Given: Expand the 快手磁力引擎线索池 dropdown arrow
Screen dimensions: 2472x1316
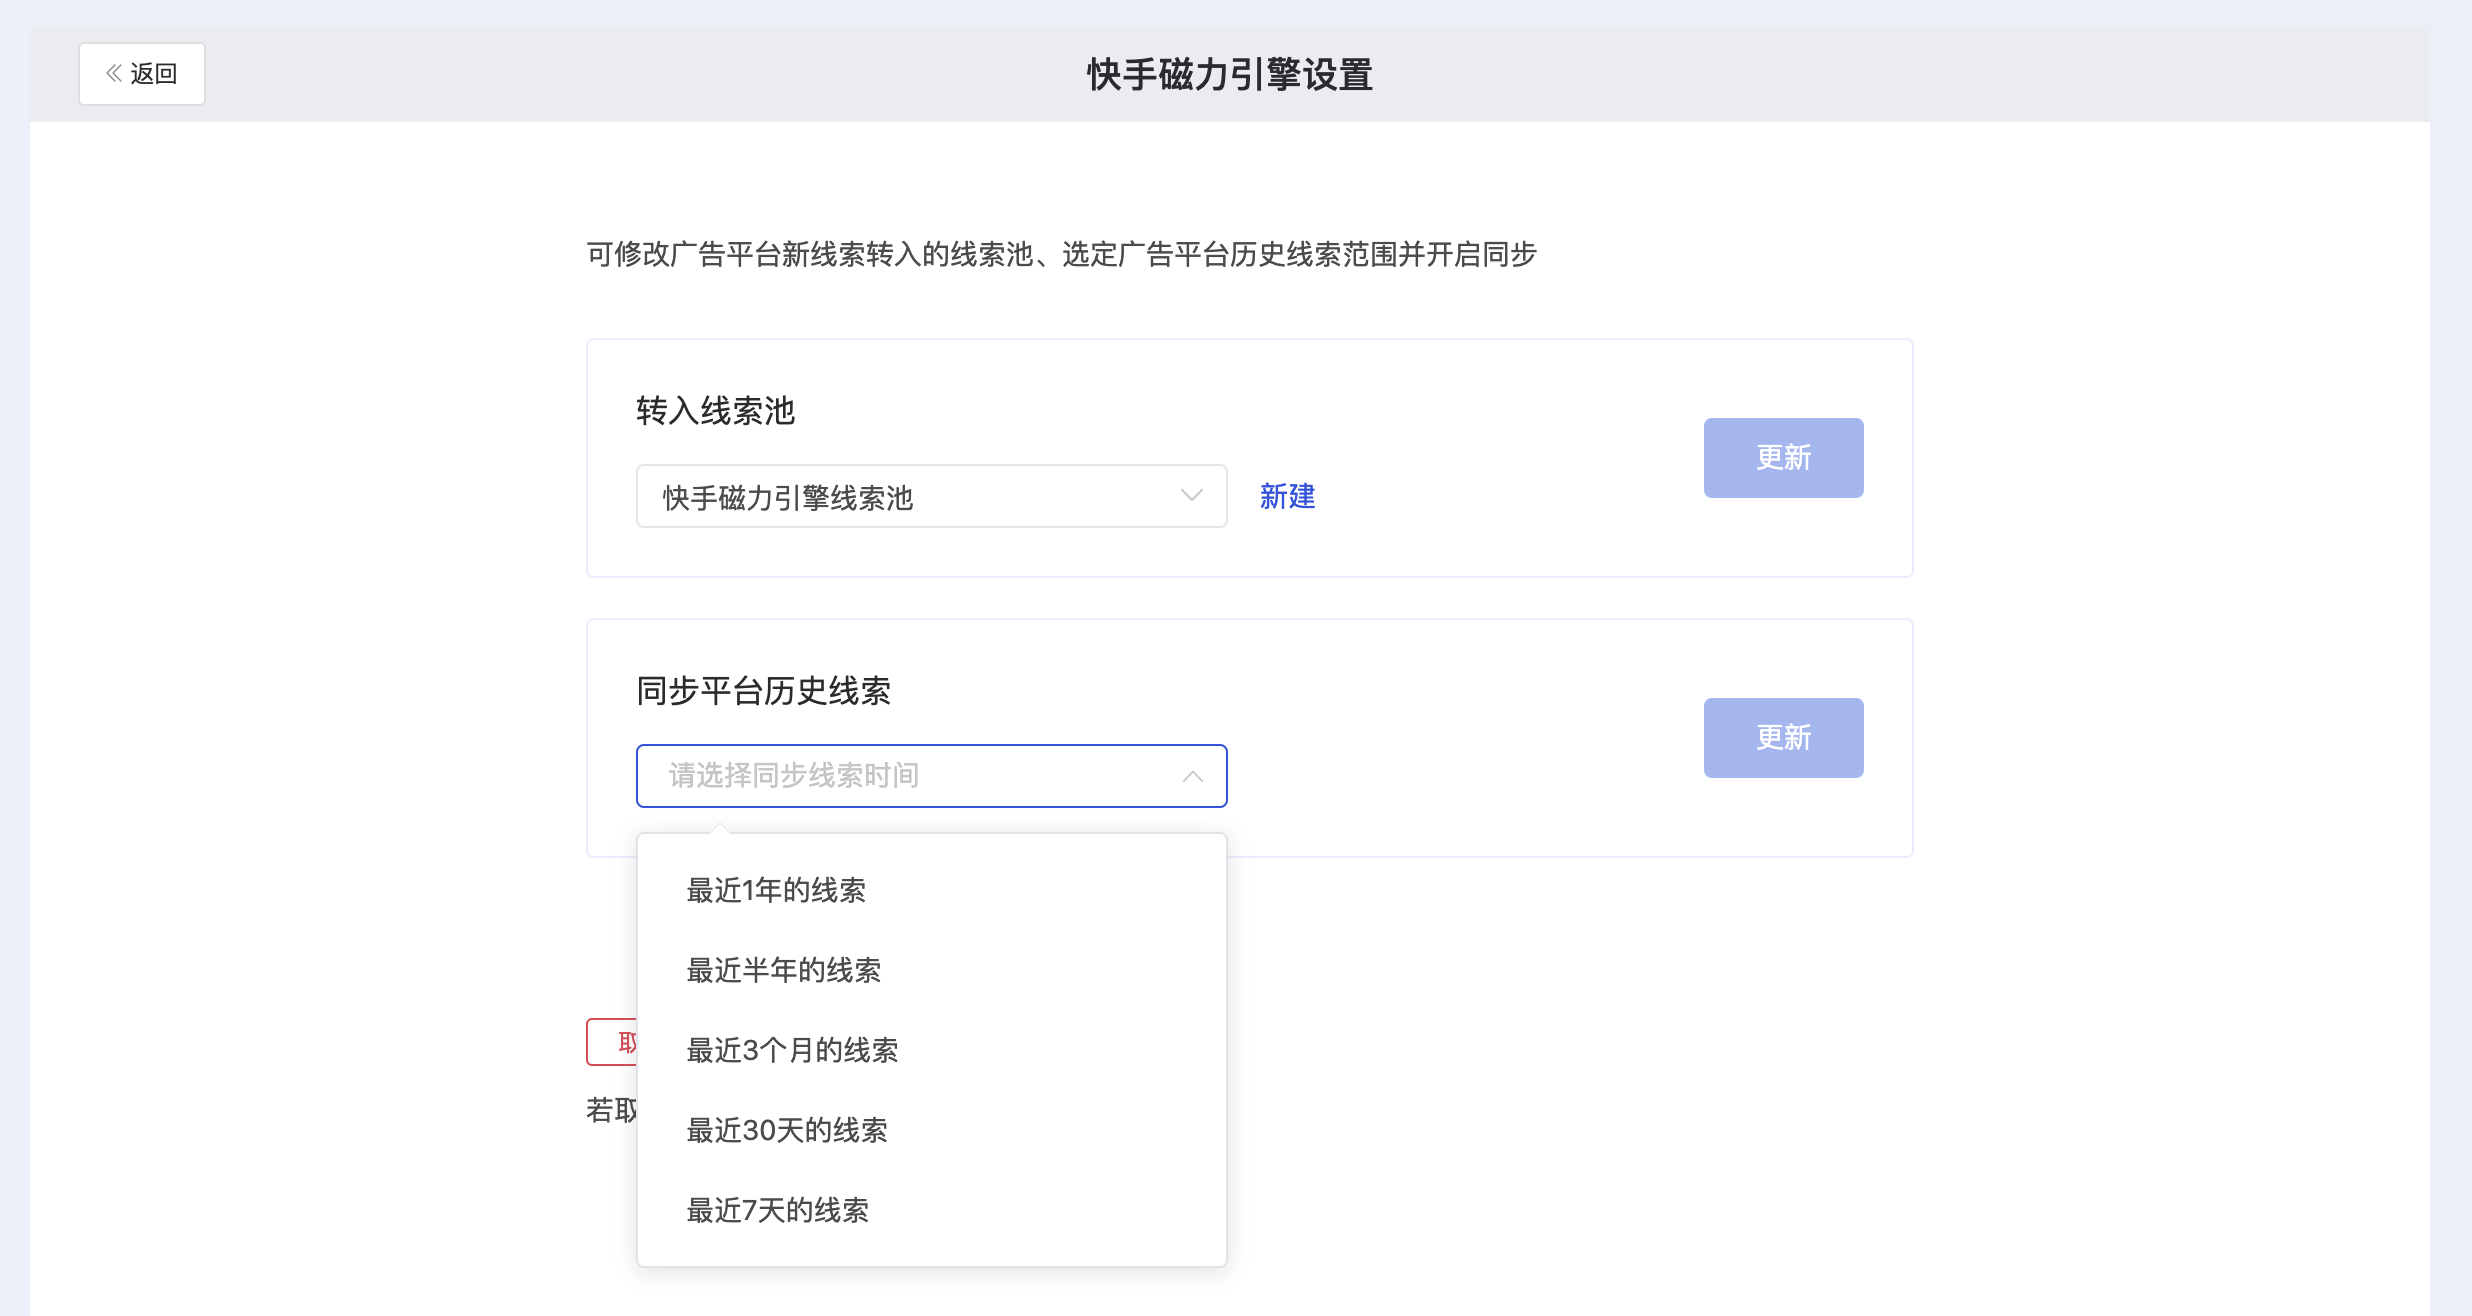Looking at the screenshot, I should tap(1191, 496).
